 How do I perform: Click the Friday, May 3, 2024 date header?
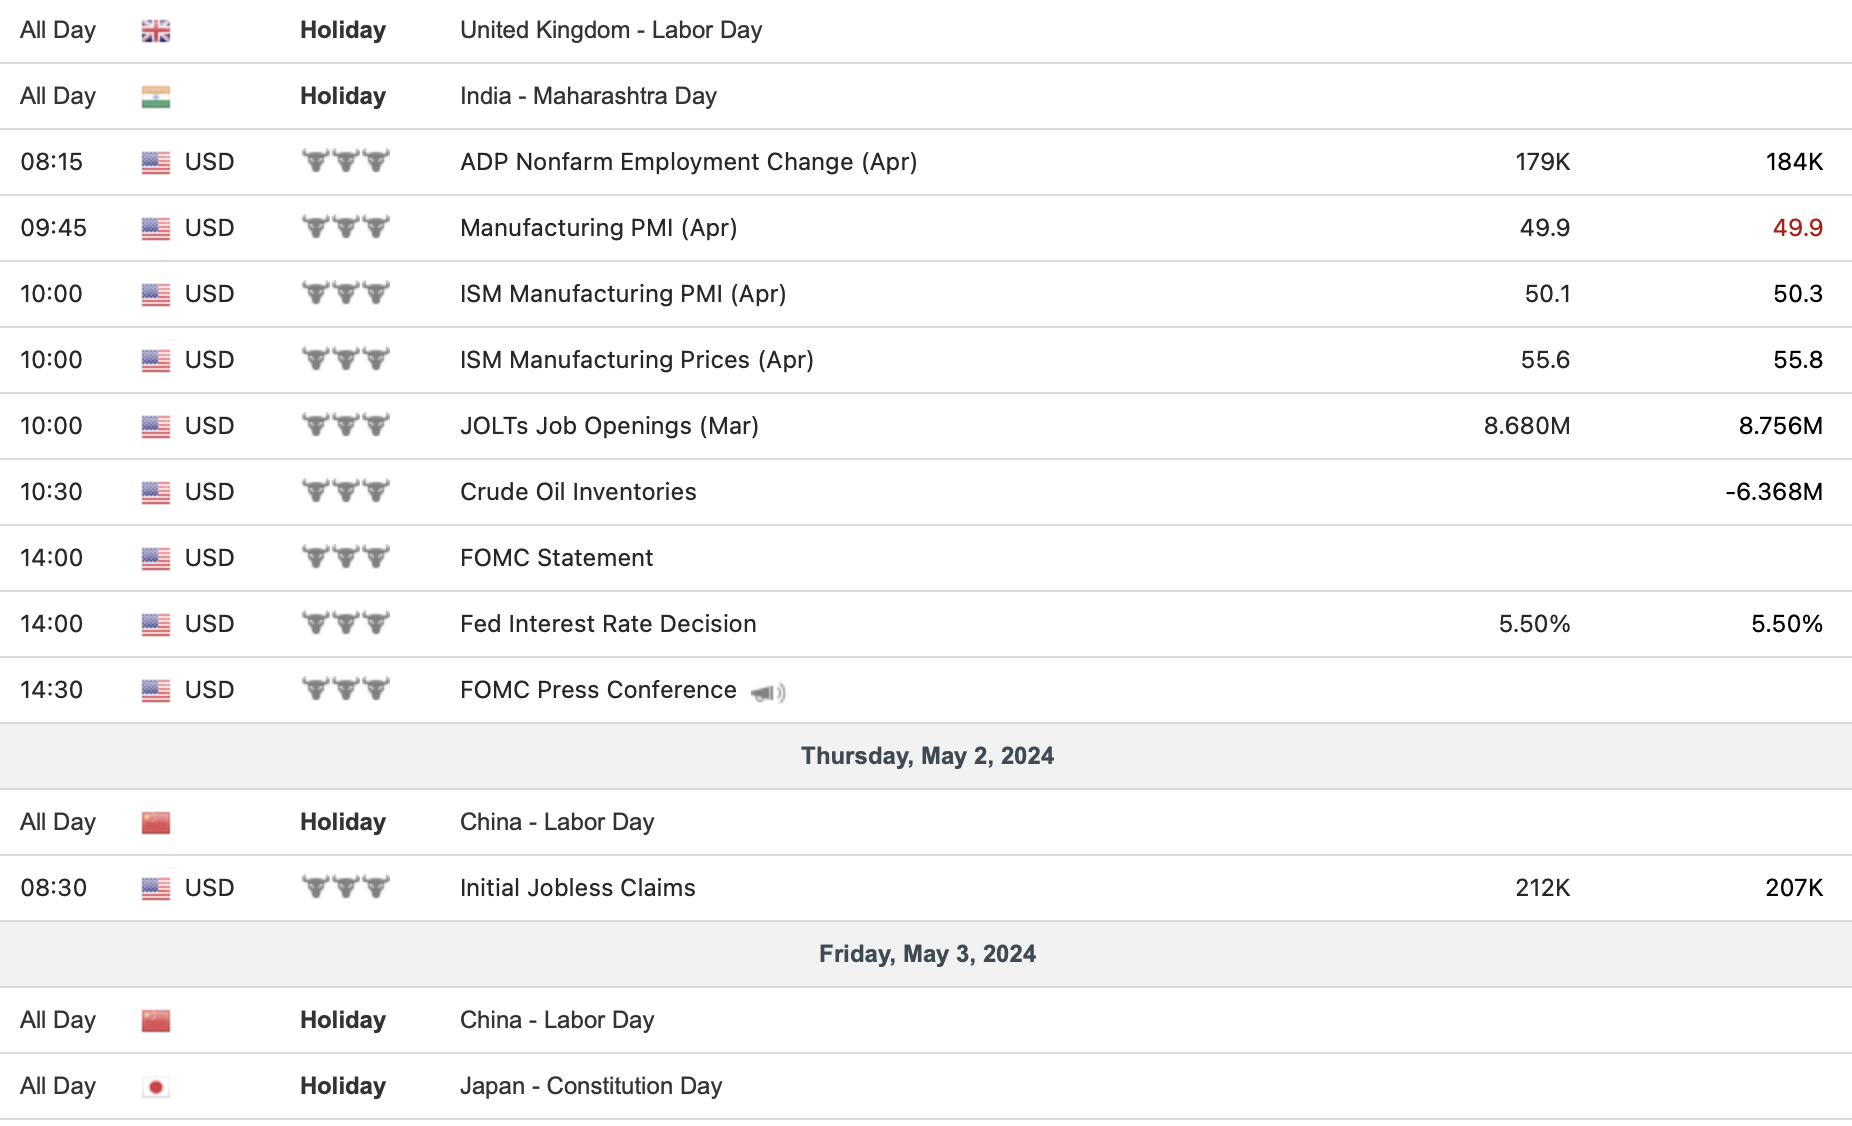[927, 954]
